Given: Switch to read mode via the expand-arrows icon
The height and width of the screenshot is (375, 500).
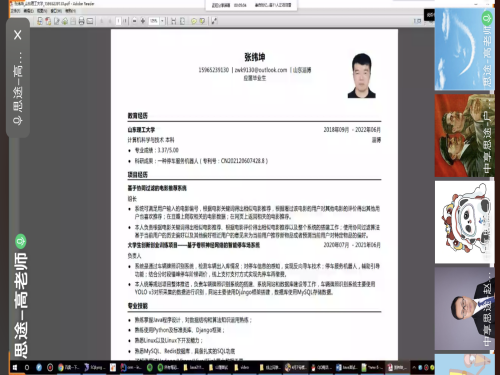Looking at the screenshot, I should pos(214,21).
